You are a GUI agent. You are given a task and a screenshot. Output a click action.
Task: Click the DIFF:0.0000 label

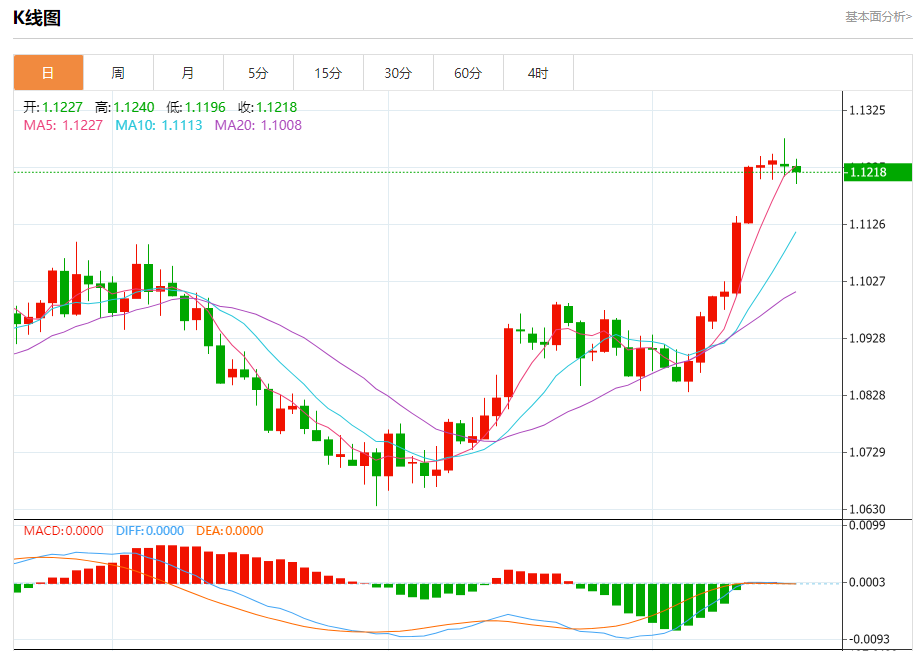tap(150, 531)
